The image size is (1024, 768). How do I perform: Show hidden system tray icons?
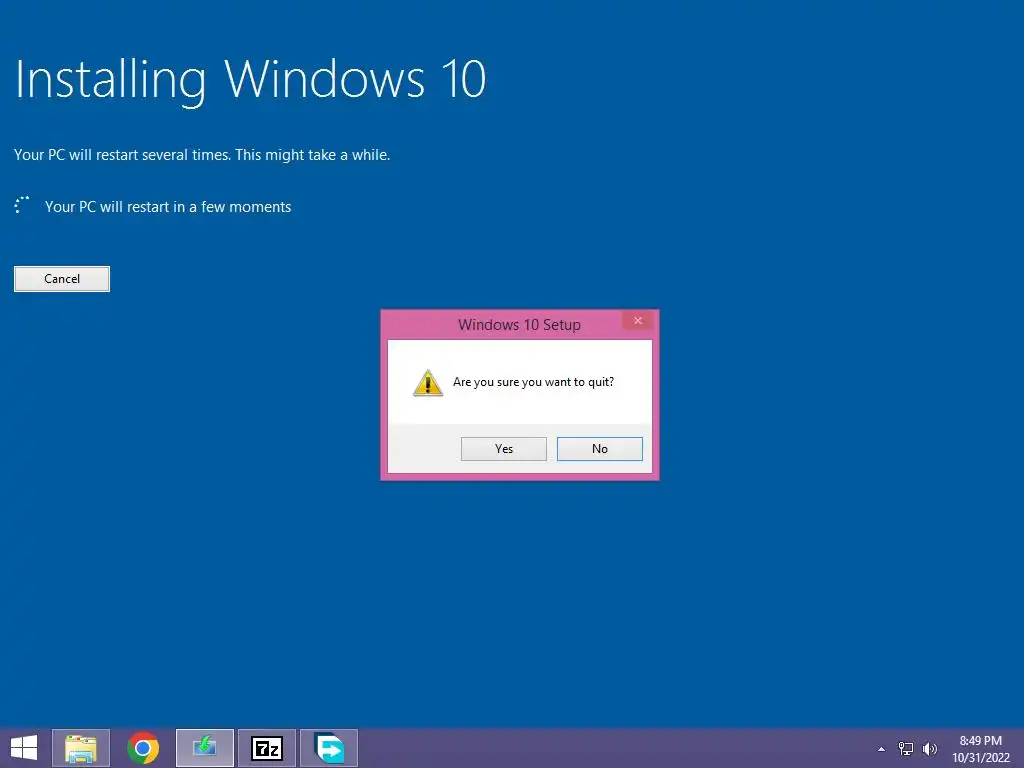(x=882, y=749)
